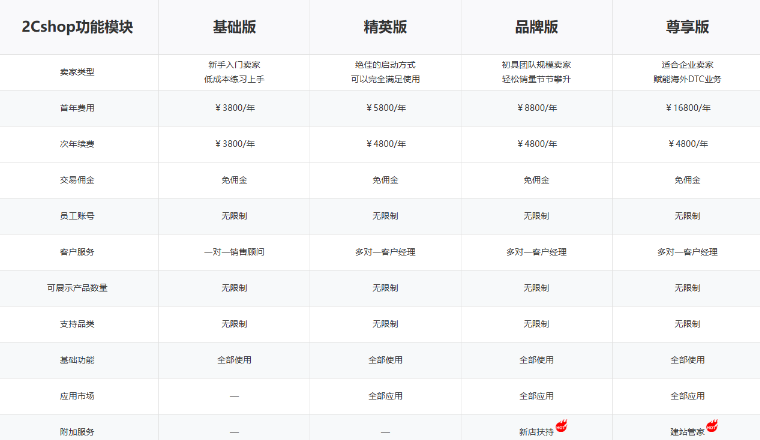Click the HOT flame icon beside 建站管家
This screenshot has height=440, width=760.
712,426
